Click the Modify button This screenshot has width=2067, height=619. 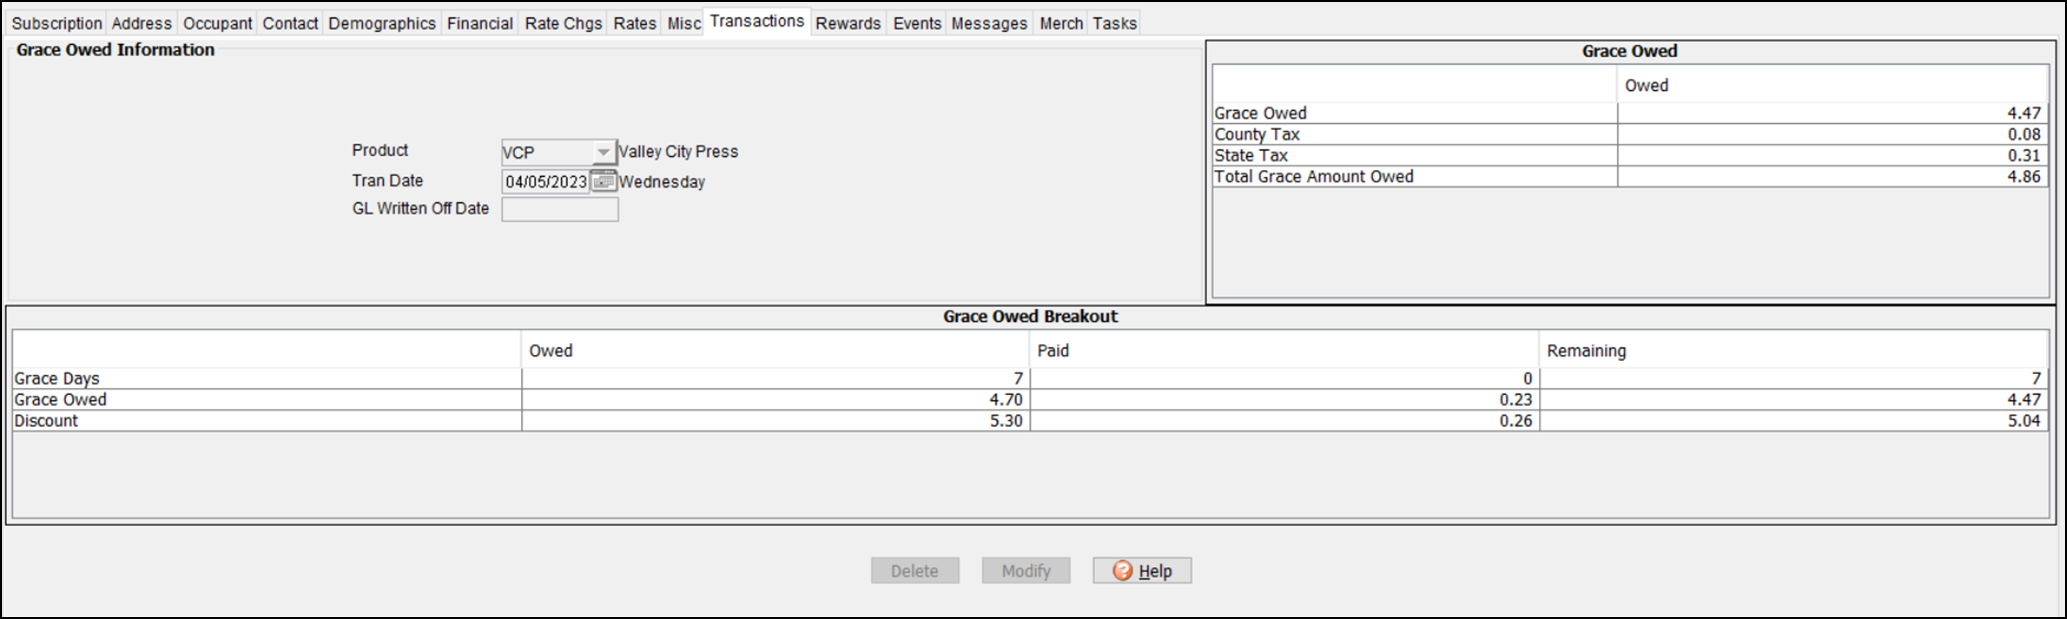pyautogui.click(x=1025, y=571)
